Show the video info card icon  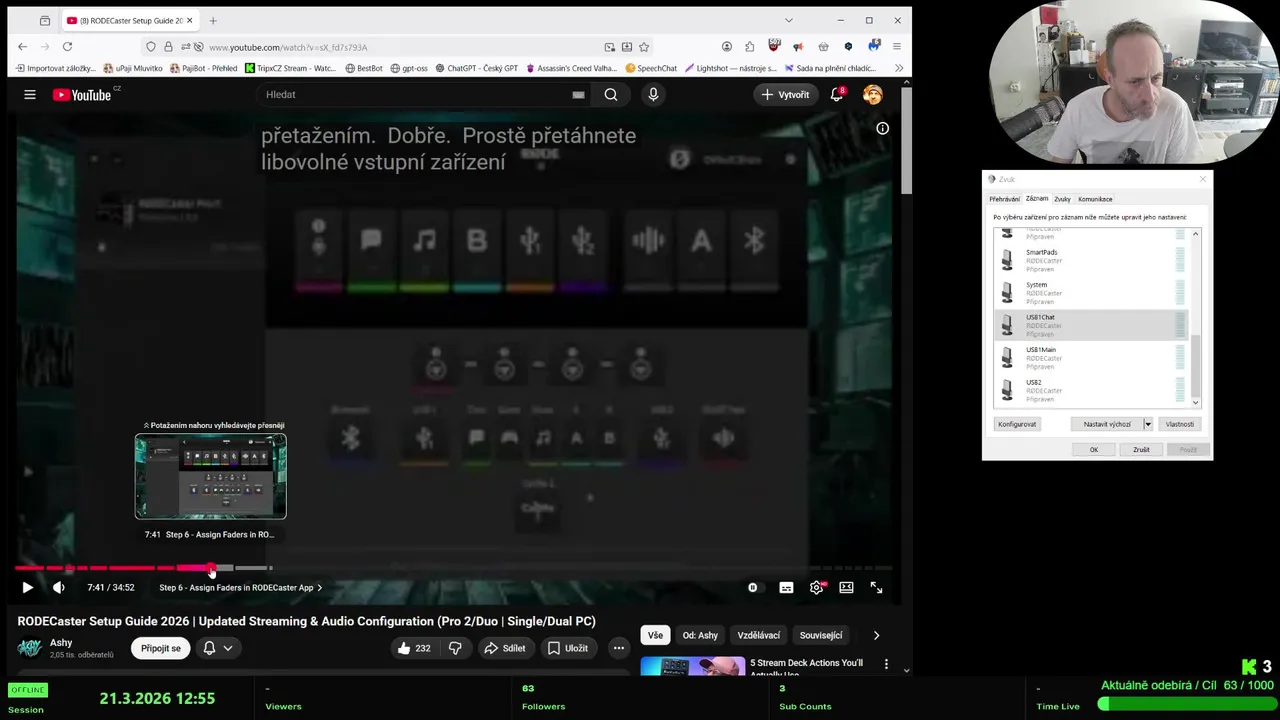pos(882,128)
